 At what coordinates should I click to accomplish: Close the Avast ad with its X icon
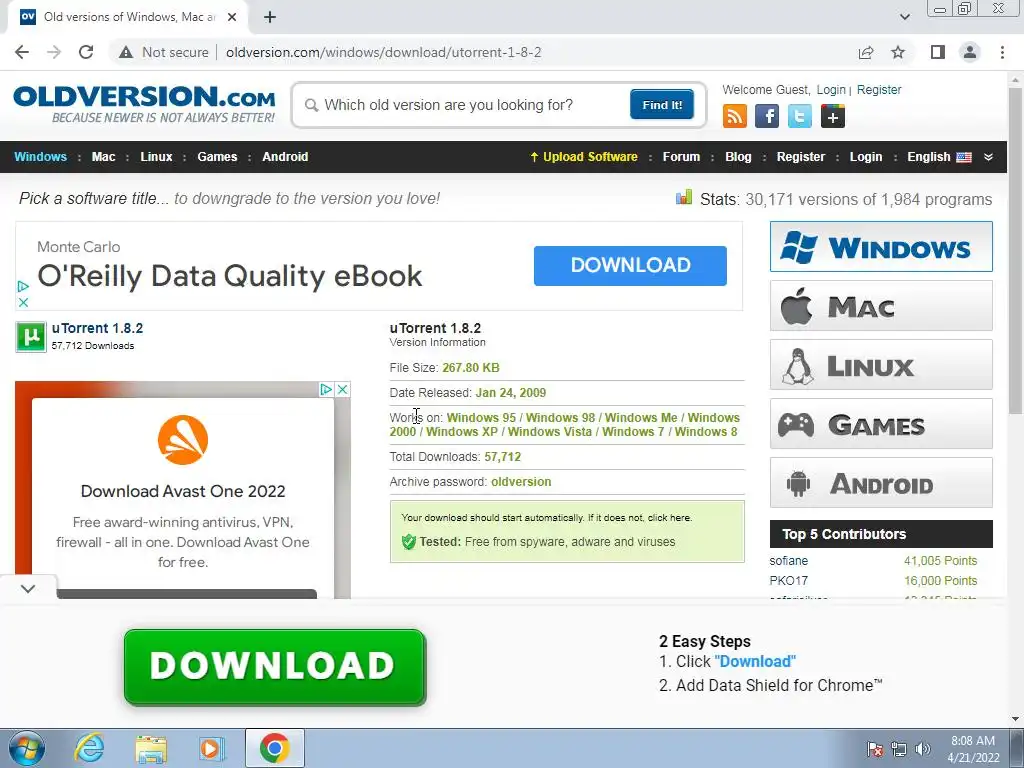click(342, 389)
